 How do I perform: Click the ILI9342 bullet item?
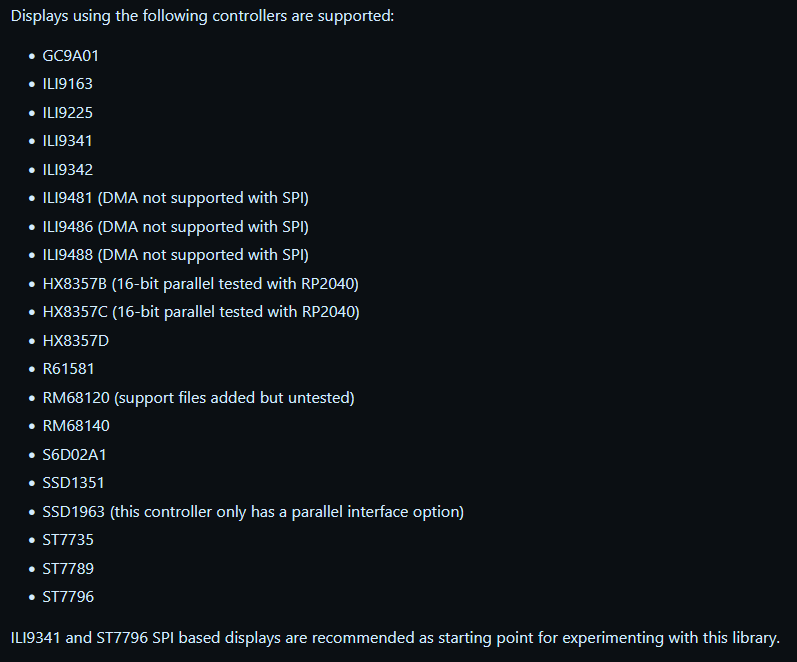coord(68,169)
